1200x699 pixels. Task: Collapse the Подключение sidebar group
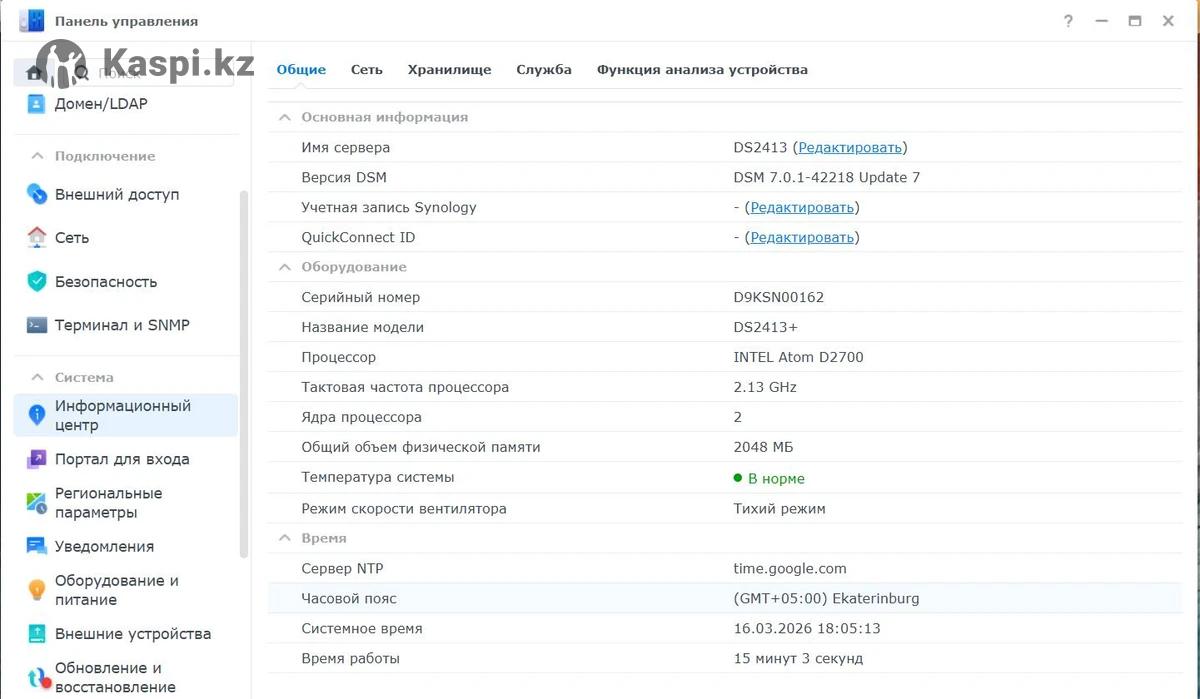37,156
